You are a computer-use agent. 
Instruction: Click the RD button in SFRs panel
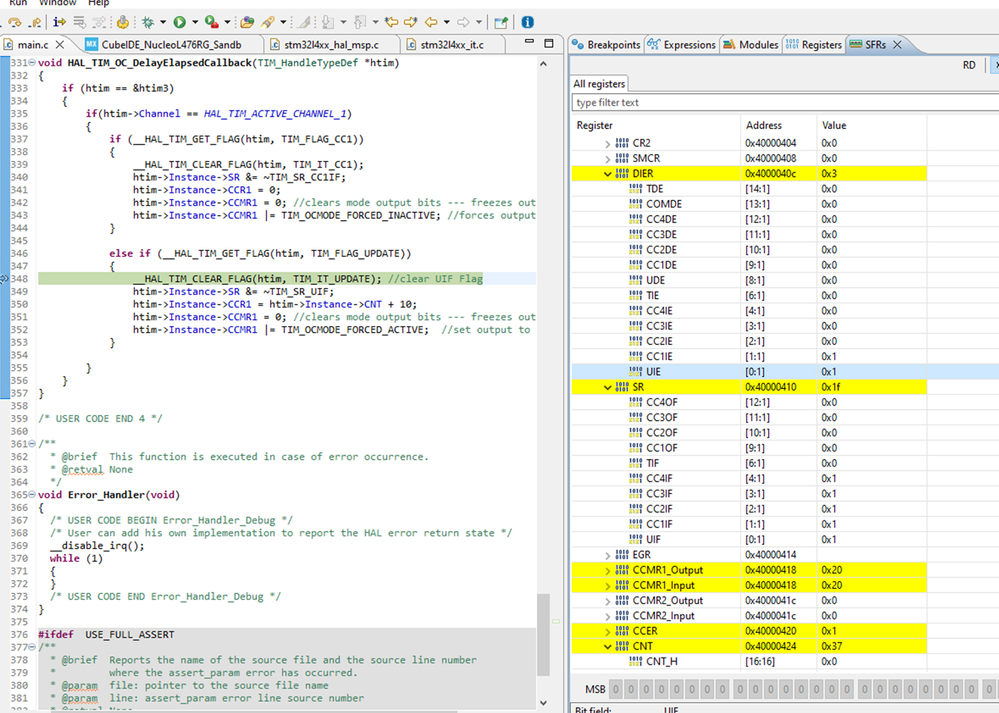[968, 65]
